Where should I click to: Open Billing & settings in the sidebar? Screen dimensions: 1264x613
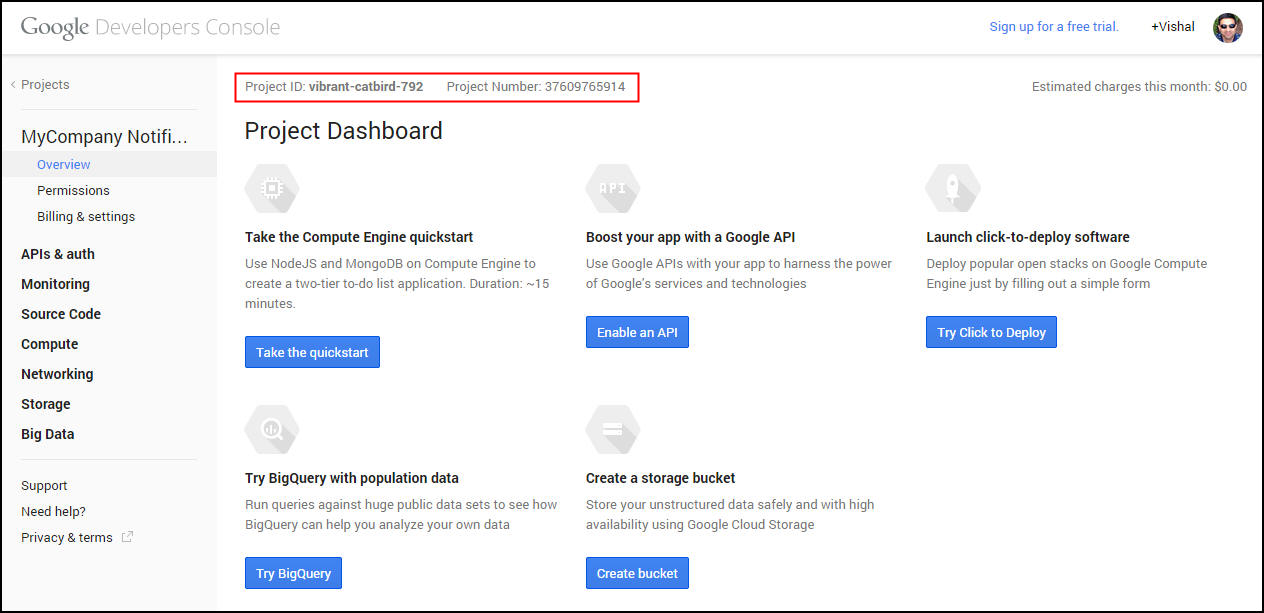[86, 216]
